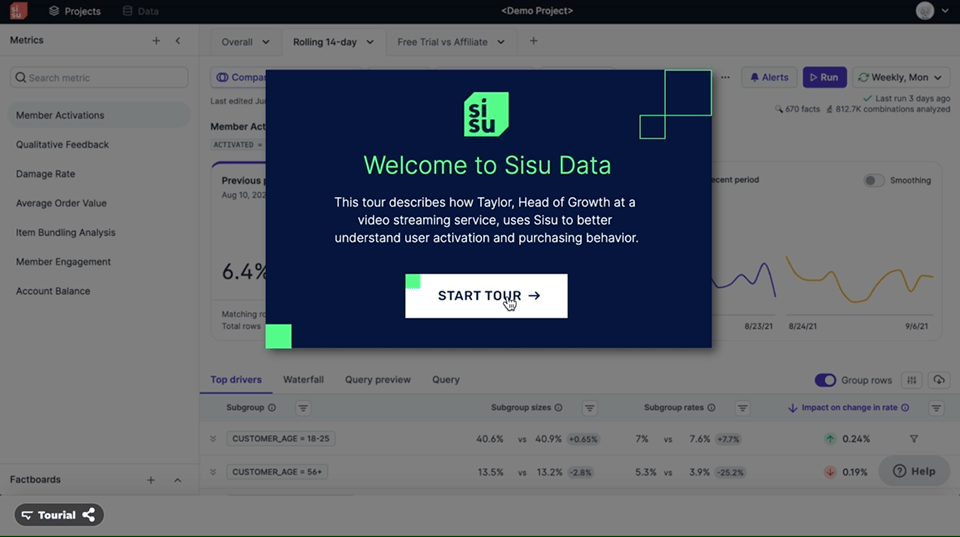Click the 0.24% impact value
Viewport: 960px width, 537px height.
tap(856, 439)
